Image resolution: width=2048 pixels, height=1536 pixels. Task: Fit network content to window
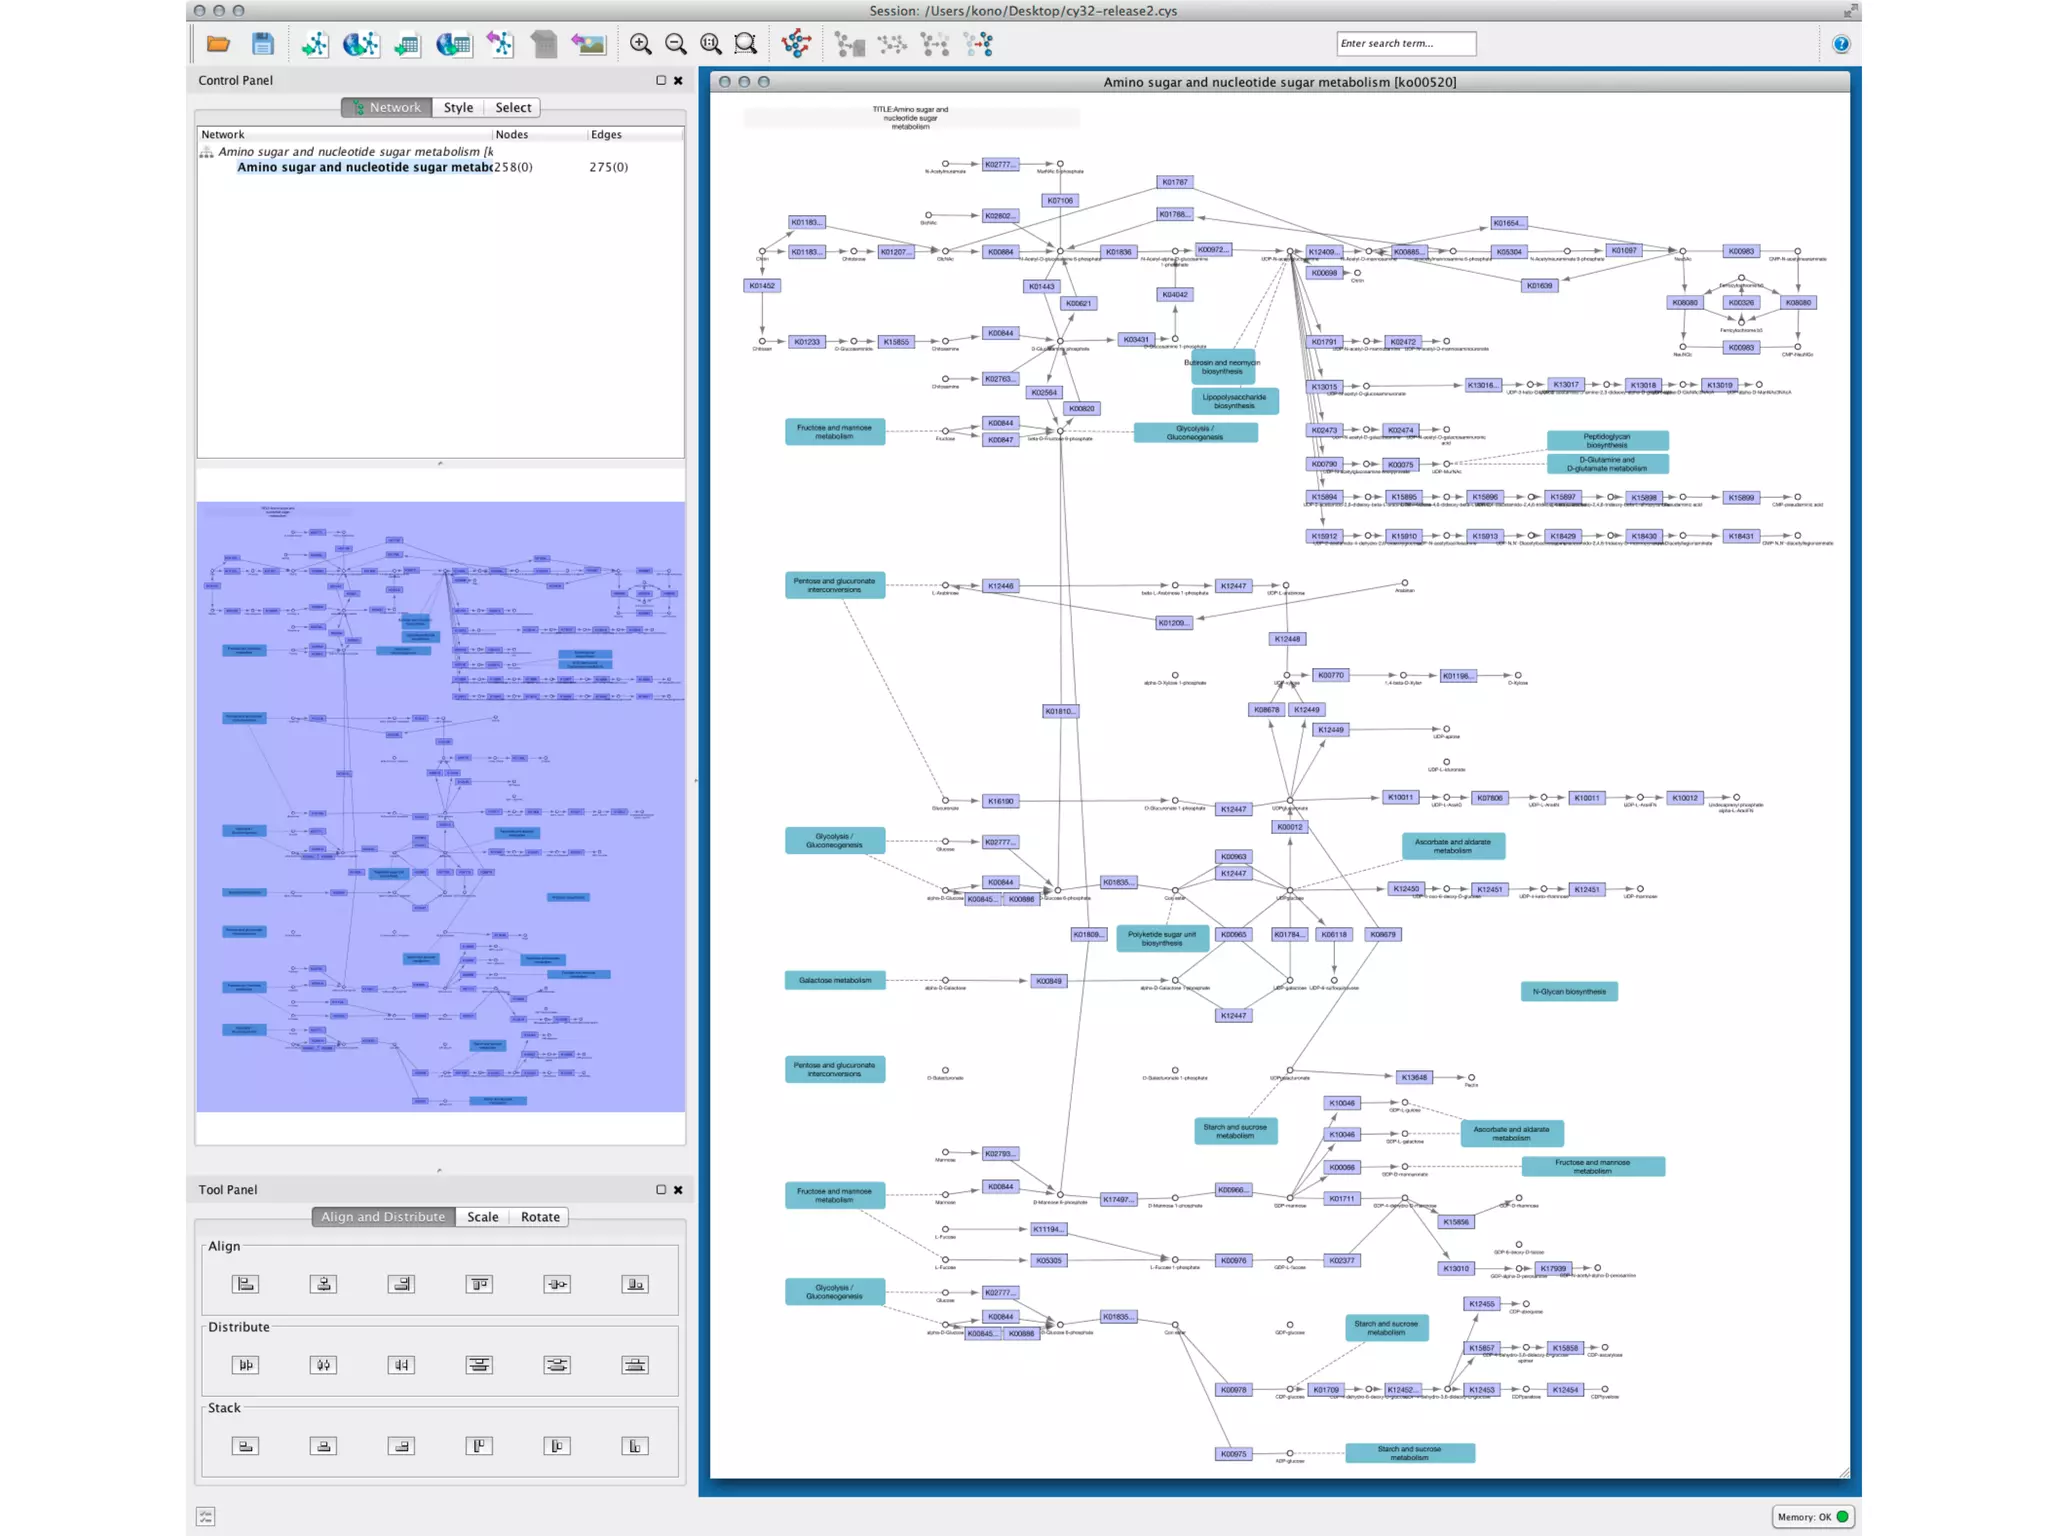tap(711, 44)
